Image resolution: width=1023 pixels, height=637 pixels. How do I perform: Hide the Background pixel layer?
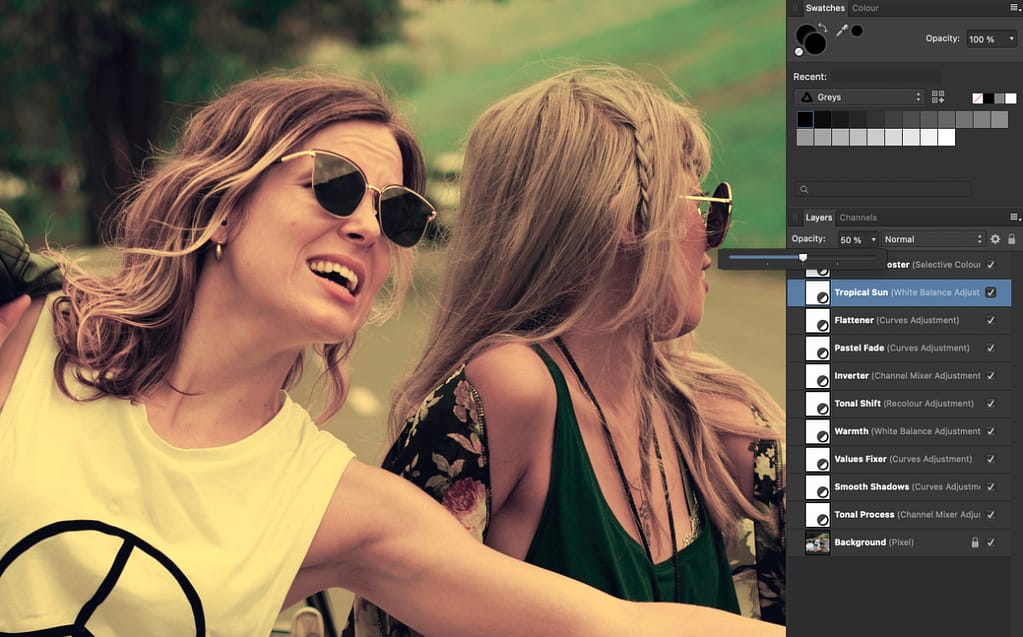(x=991, y=542)
